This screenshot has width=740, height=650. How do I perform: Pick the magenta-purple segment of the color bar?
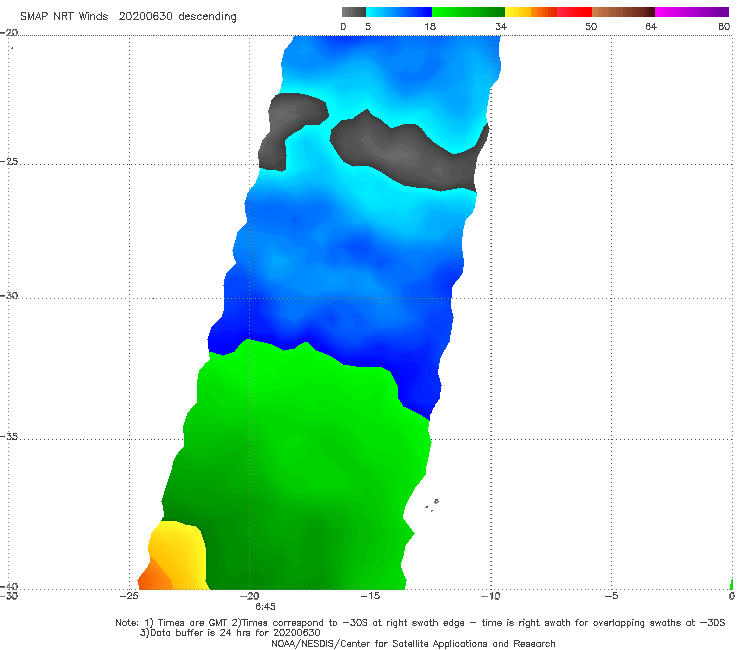coord(692,12)
